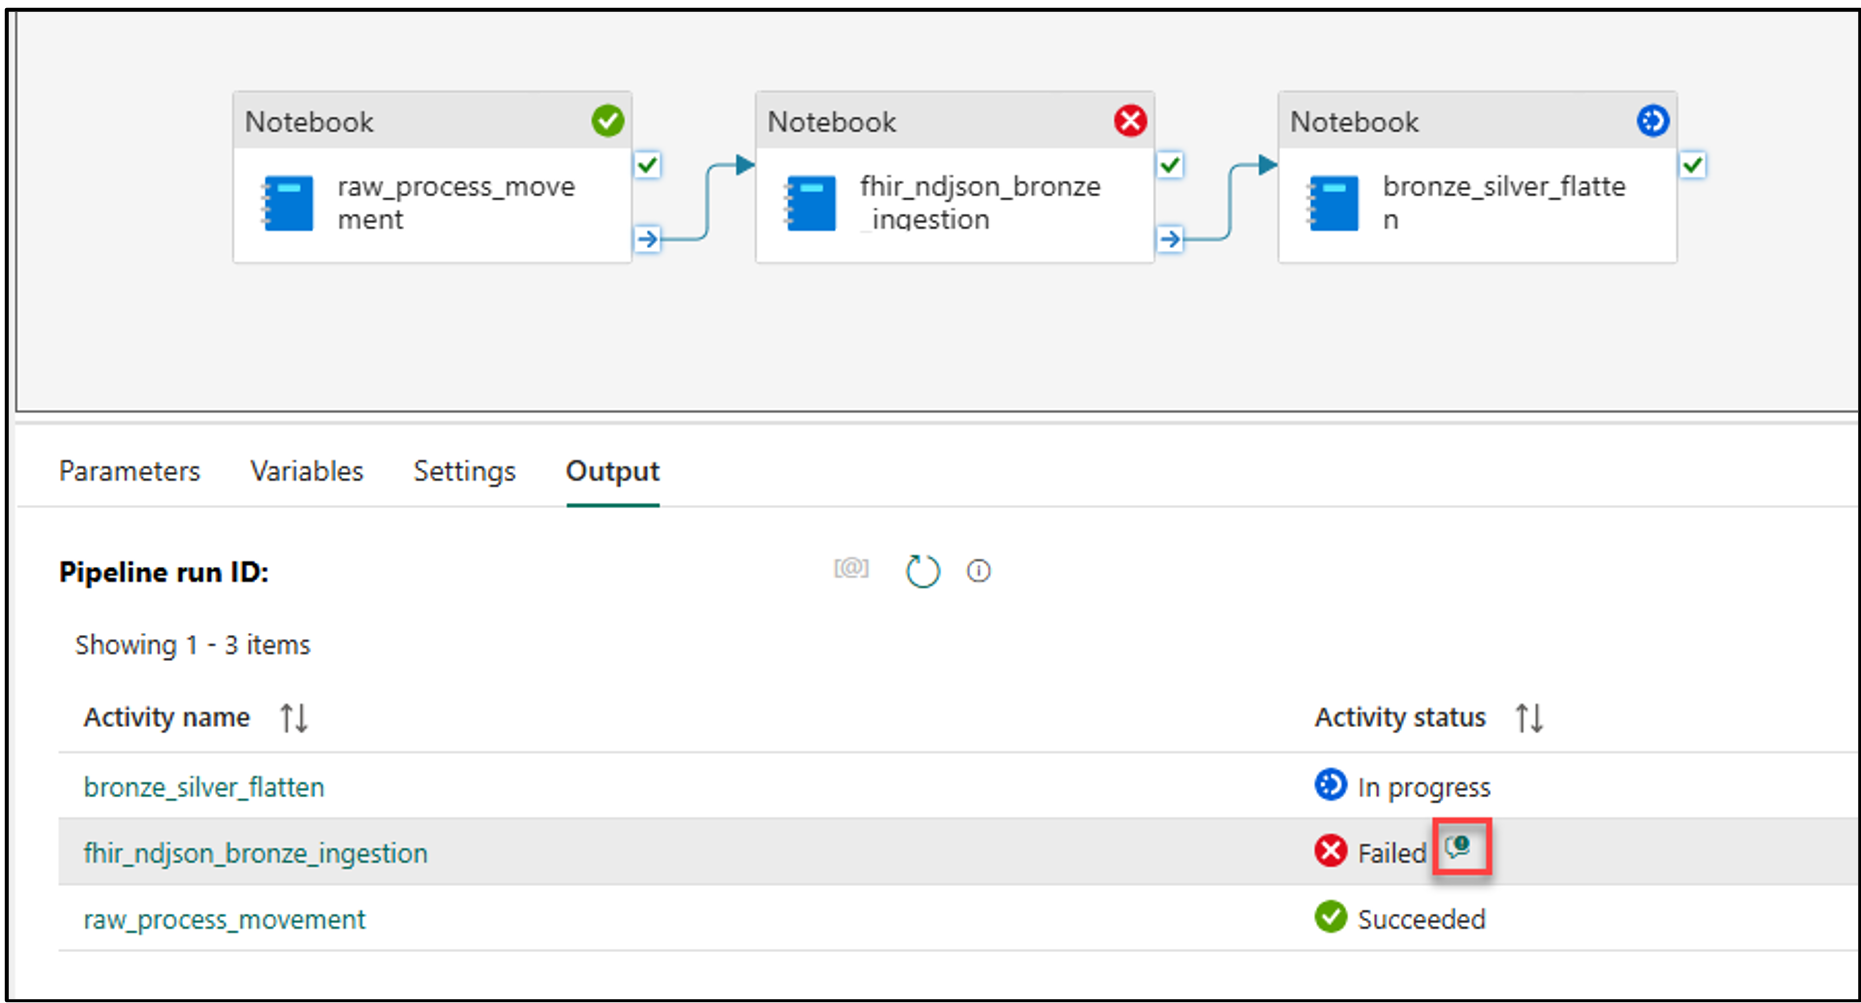Click the Activity status column header
This screenshot has height=1003, width=1861.
click(1400, 717)
